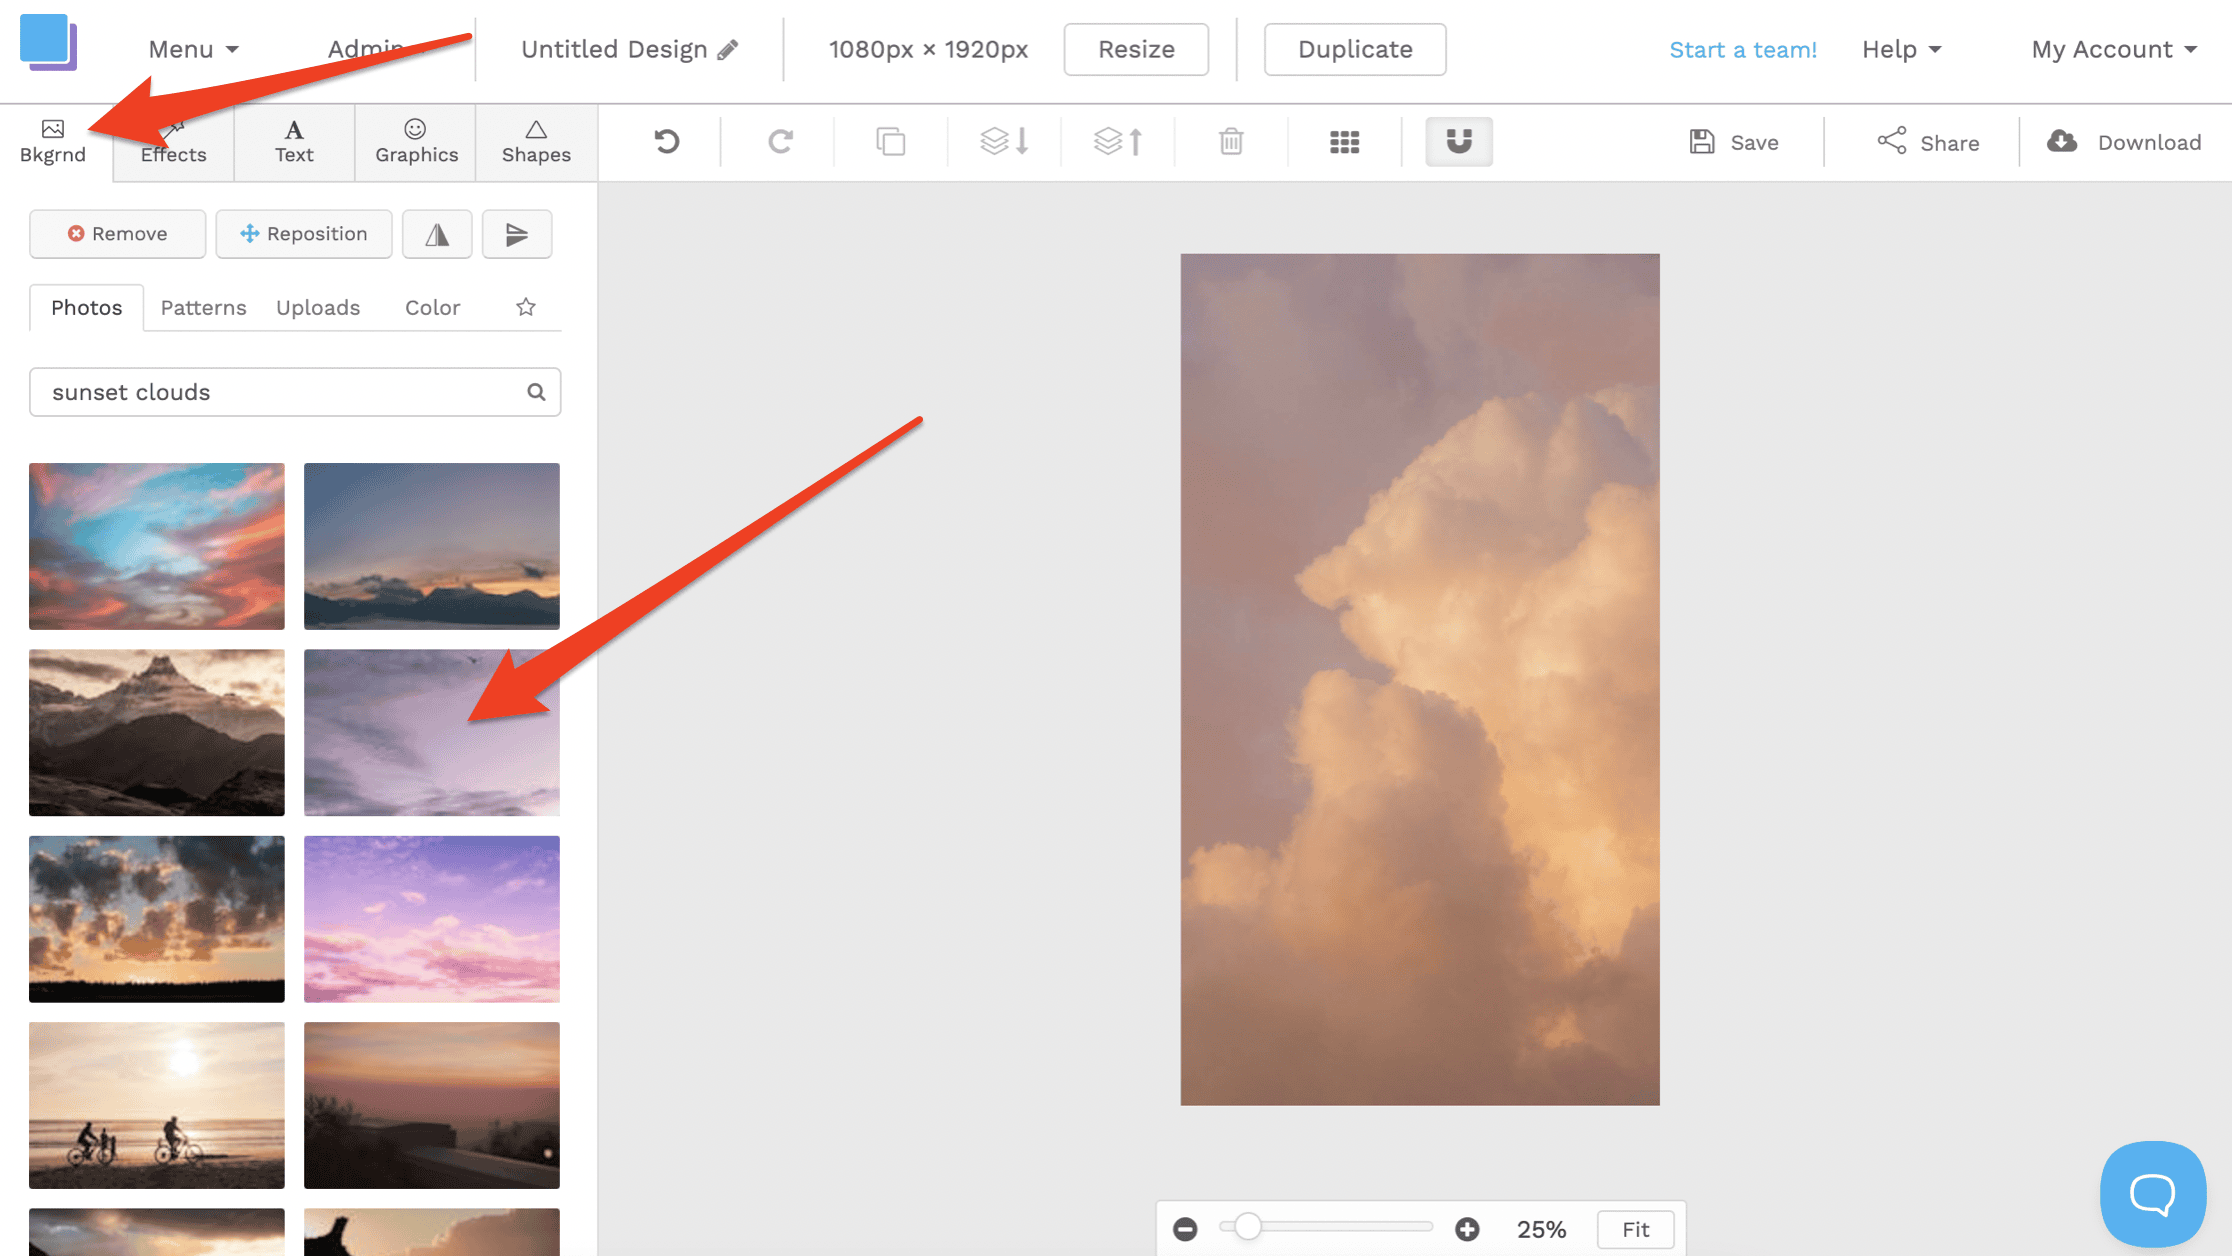Click the Reposition background button
This screenshot has width=2232, height=1256.
click(304, 233)
